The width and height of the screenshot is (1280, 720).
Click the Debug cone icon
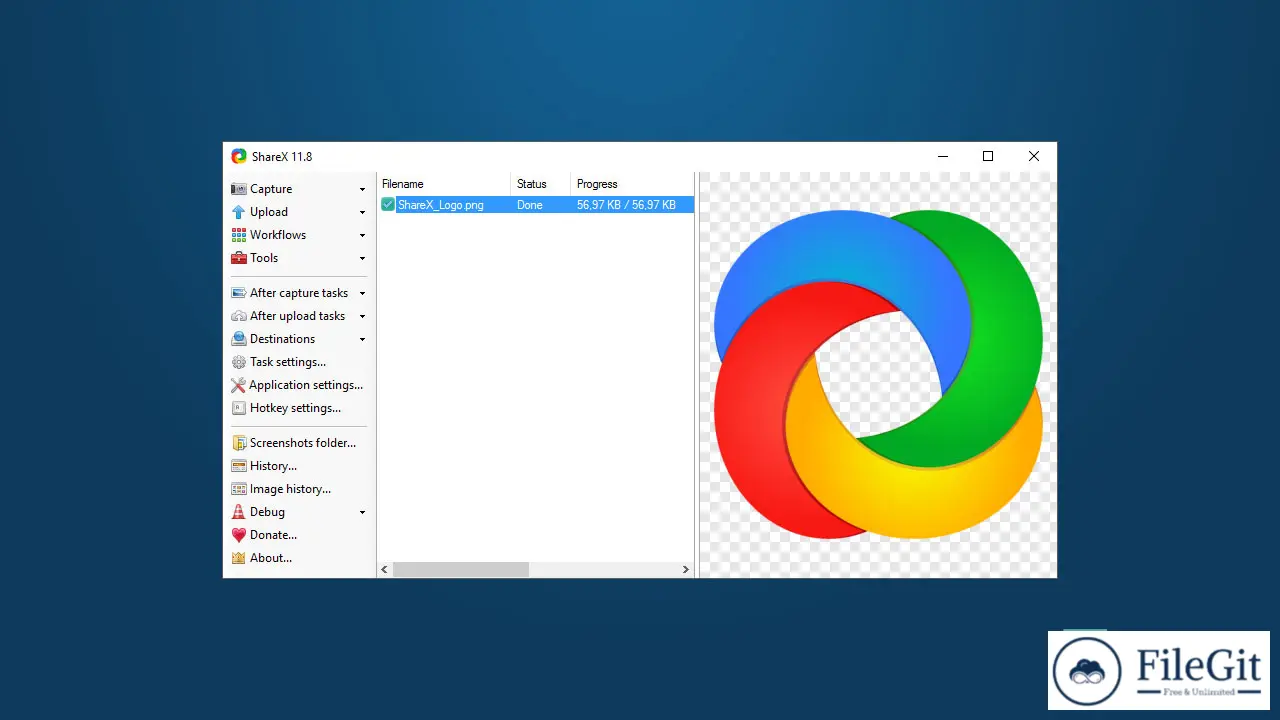pyautogui.click(x=238, y=512)
